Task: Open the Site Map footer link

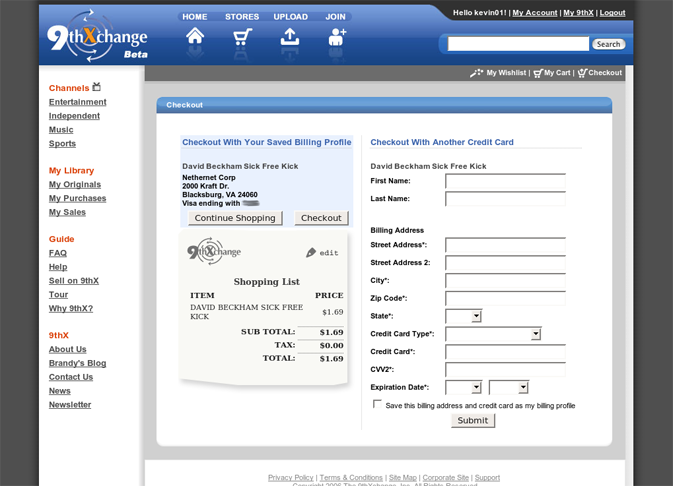Action: [x=403, y=477]
